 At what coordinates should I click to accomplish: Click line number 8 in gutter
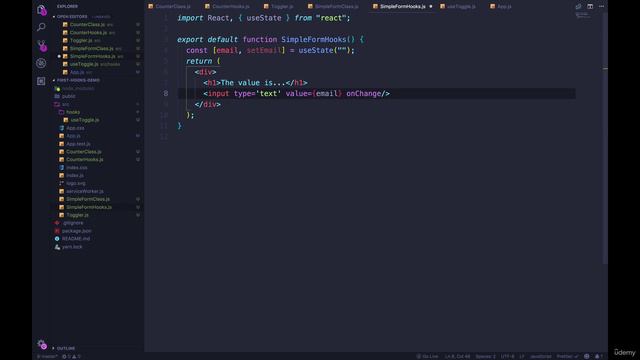[x=165, y=93]
